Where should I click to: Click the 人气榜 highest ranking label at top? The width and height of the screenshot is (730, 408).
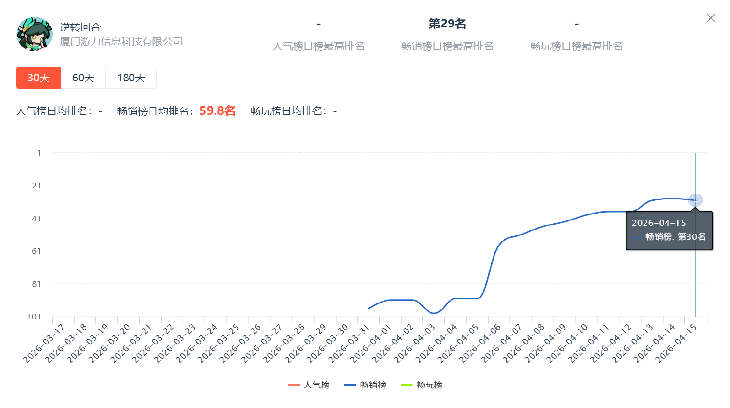(318, 46)
